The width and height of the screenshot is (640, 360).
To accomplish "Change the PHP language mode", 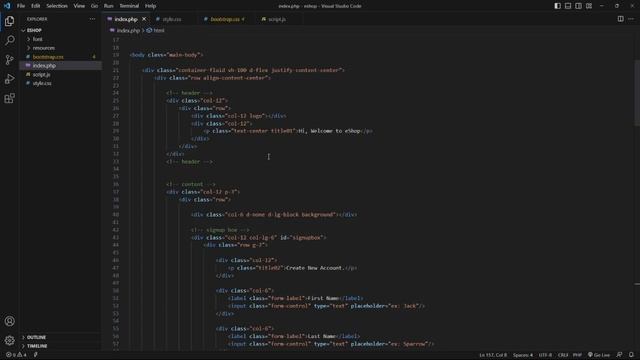I will 577,355.
